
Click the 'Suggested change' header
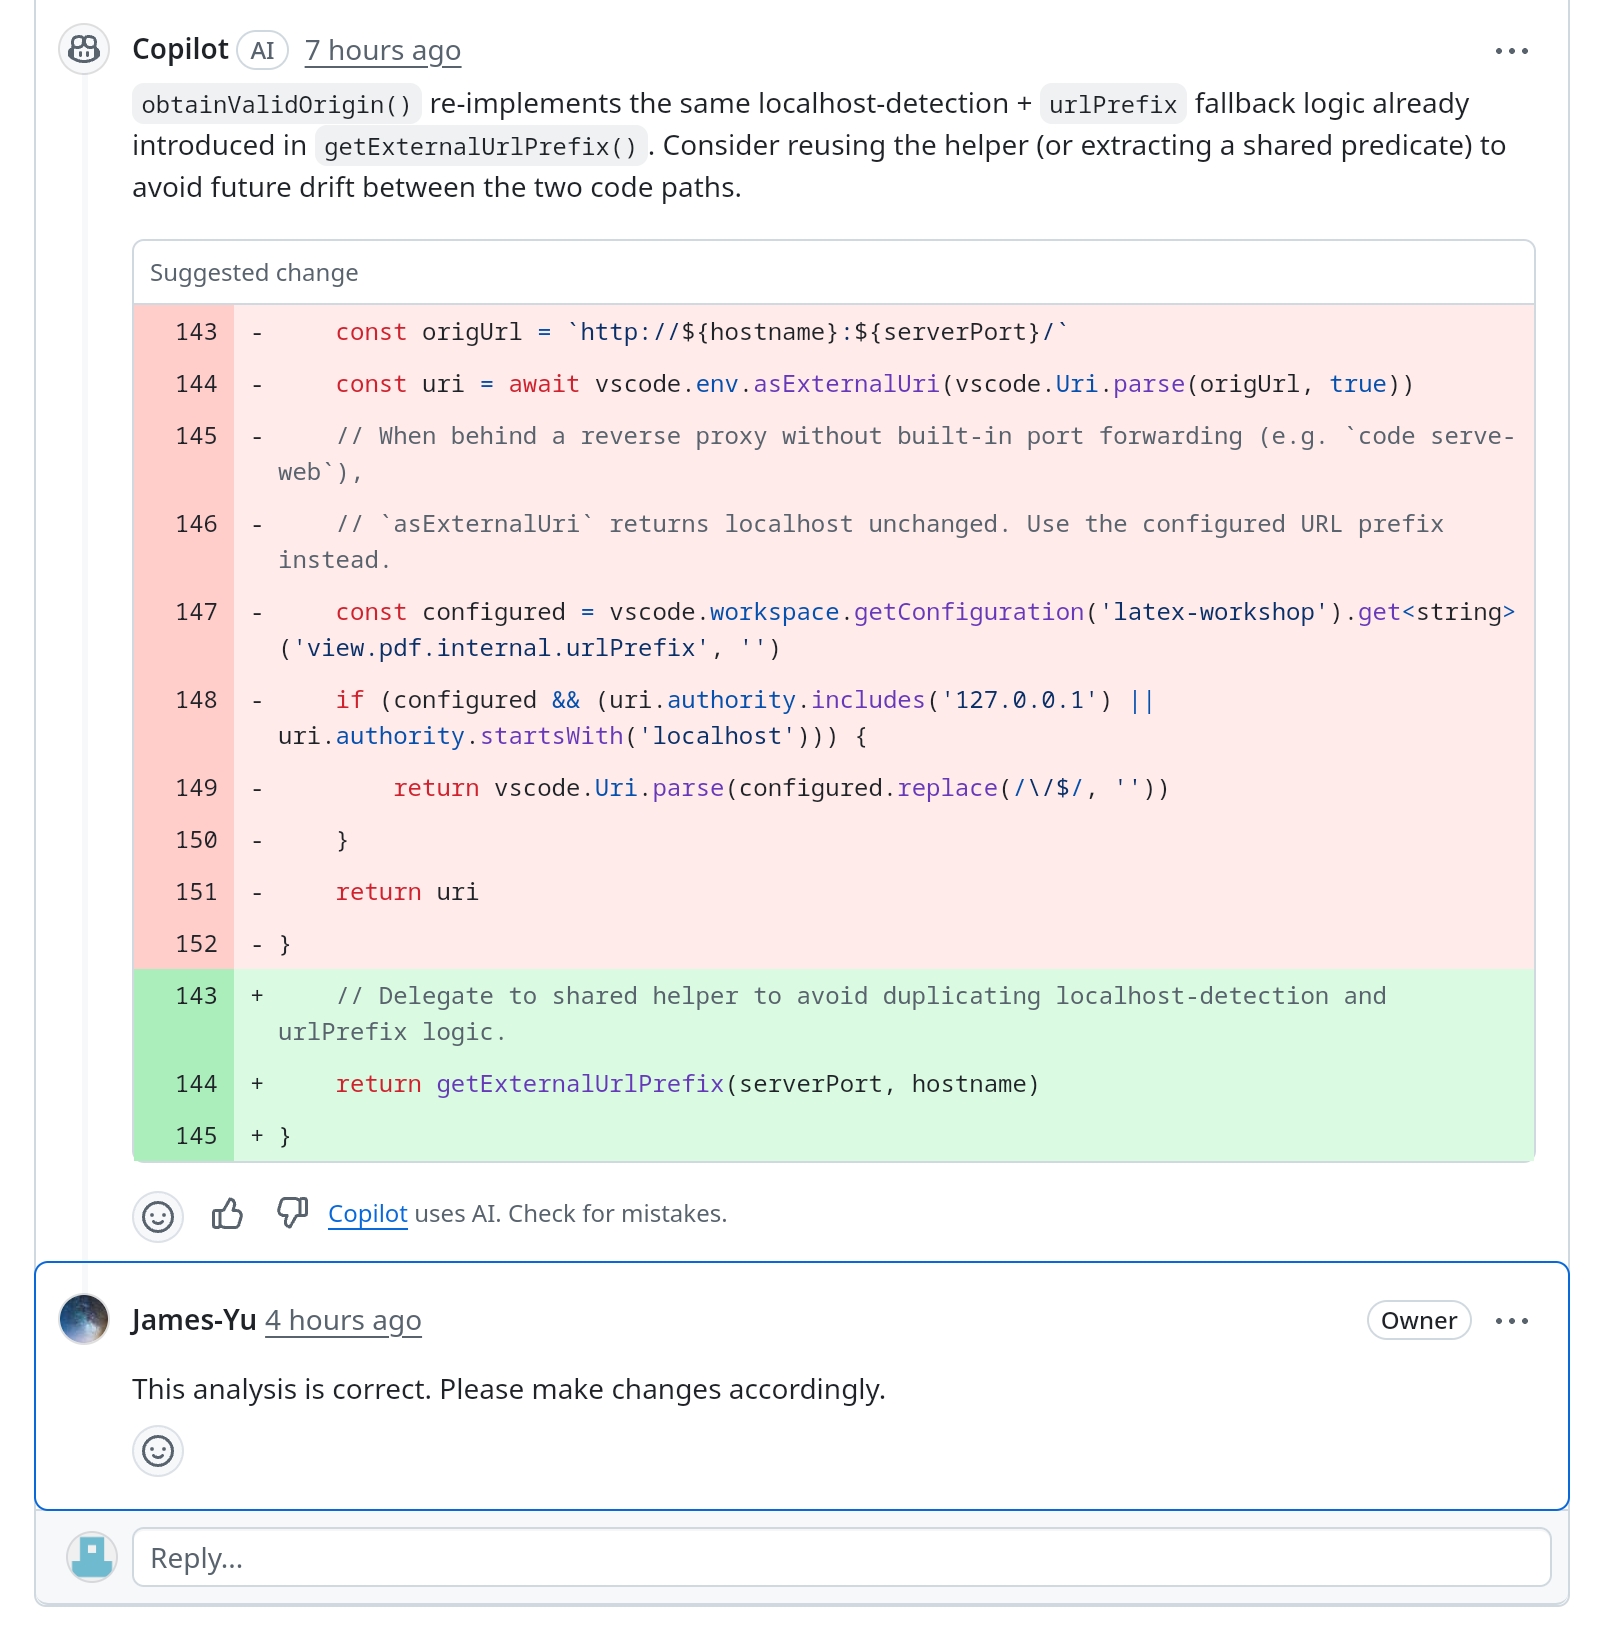point(254,273)
